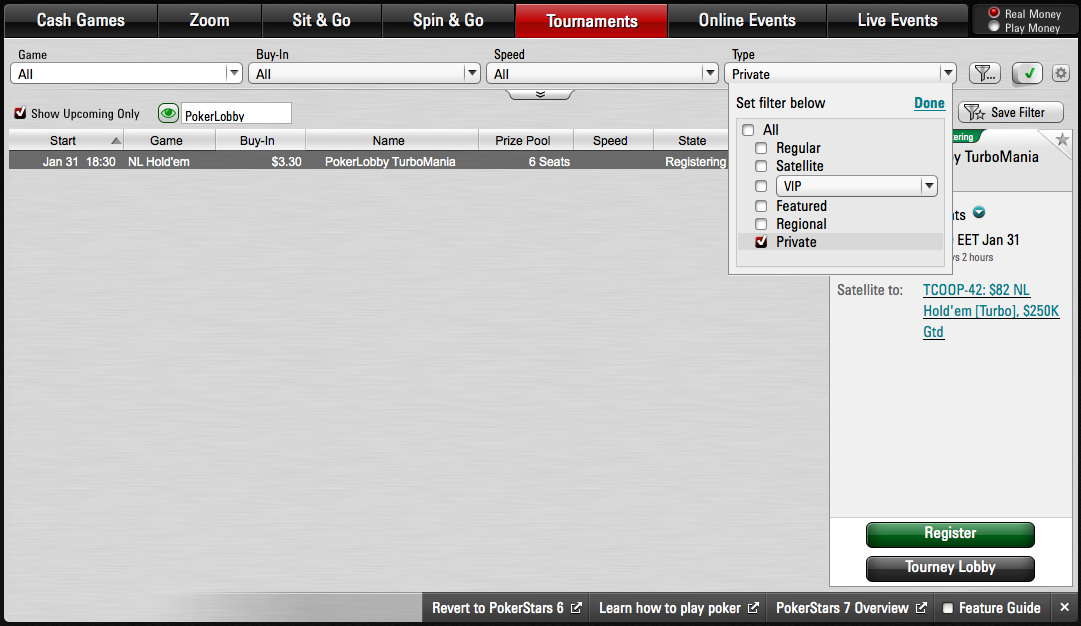Check the Satellite type checkbox
Image resolution: width=1081 pixels, height=626 pixels.
pyautogui.click(x=761, y=165)
